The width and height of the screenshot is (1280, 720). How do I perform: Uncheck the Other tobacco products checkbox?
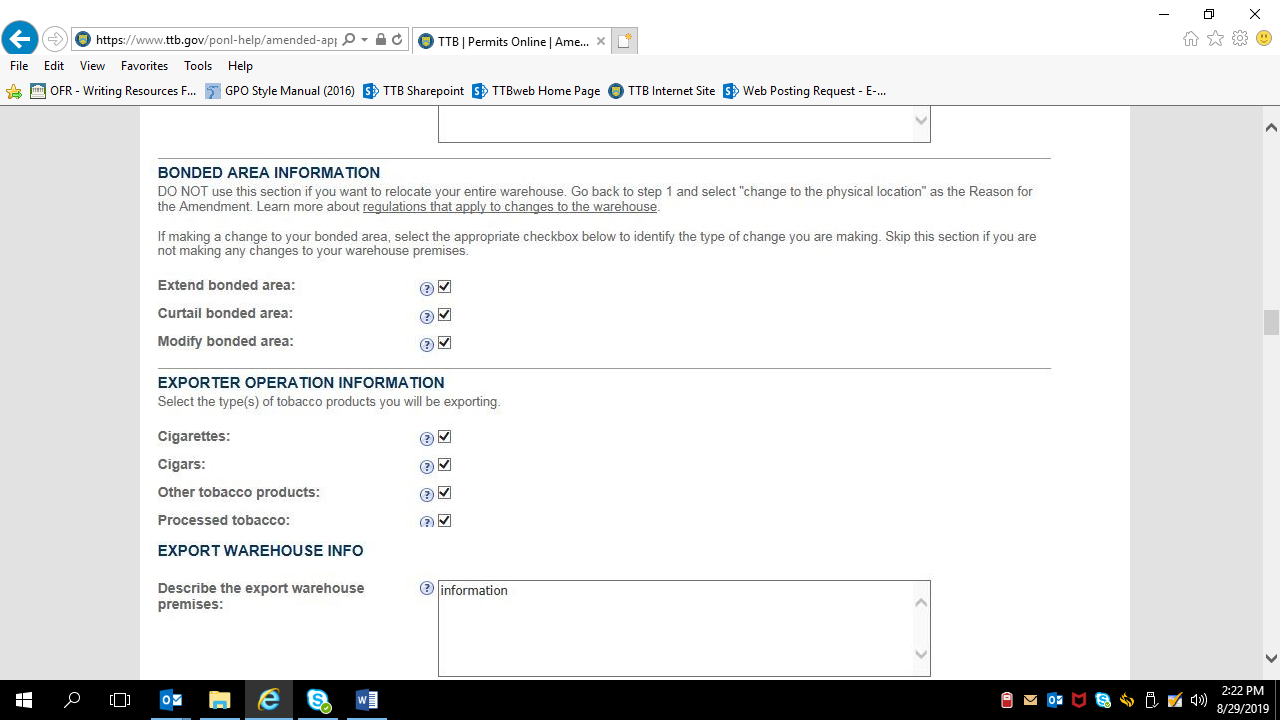(x=445, y=493)
